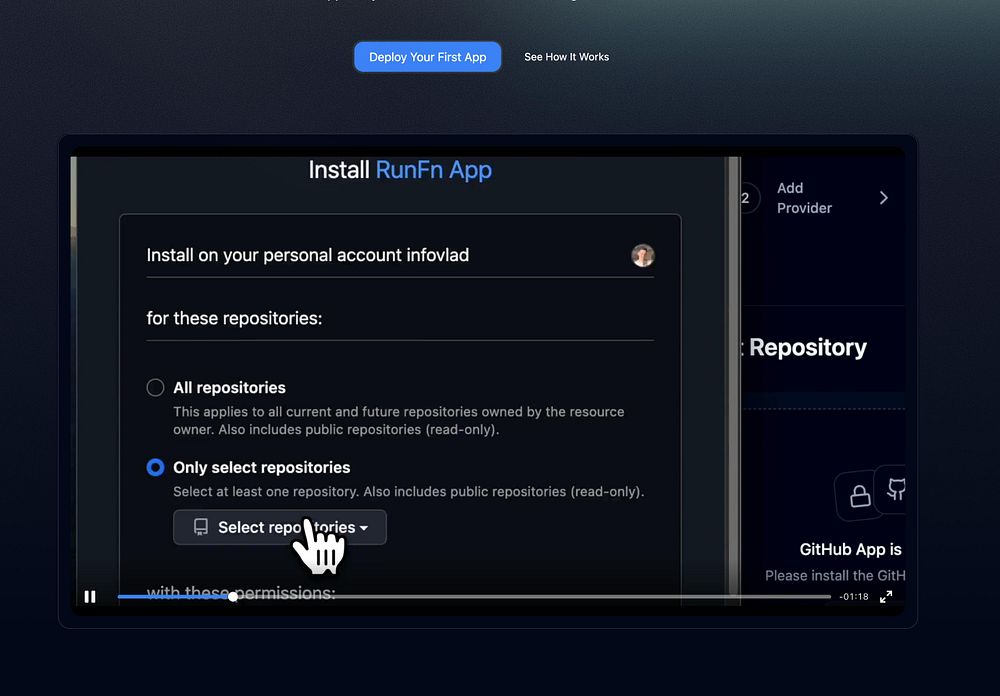
Task: Click the 'with these permissions:' text
Action: [240, 593]
